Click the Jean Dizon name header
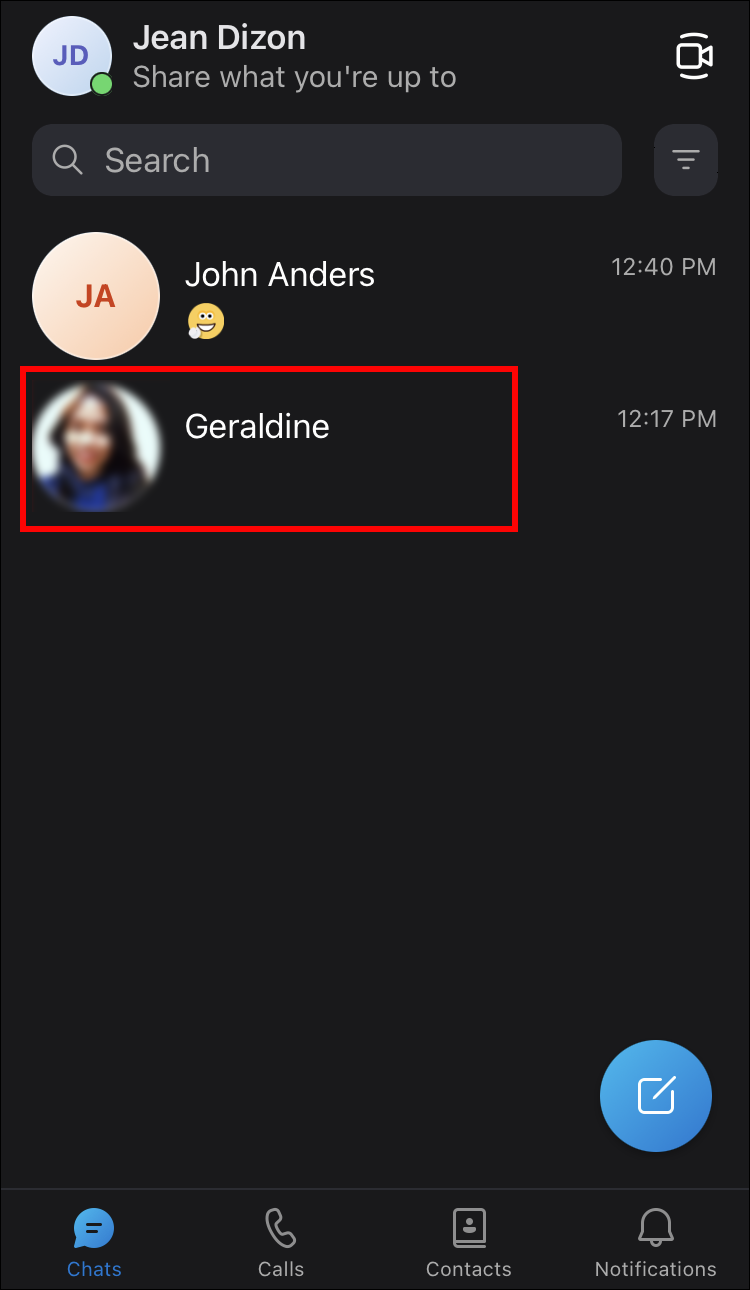The width and height of the screenshot is (750, 1290). coord(219,38)
